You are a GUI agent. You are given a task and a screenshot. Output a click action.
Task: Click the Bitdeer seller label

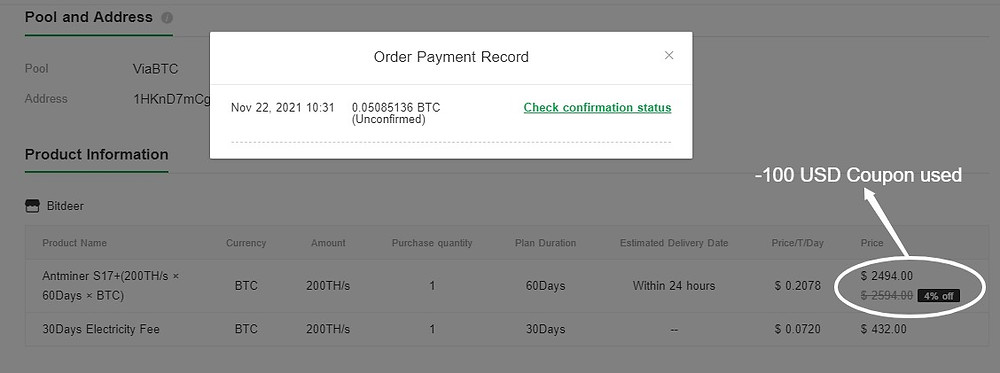[x=65, y=207]
